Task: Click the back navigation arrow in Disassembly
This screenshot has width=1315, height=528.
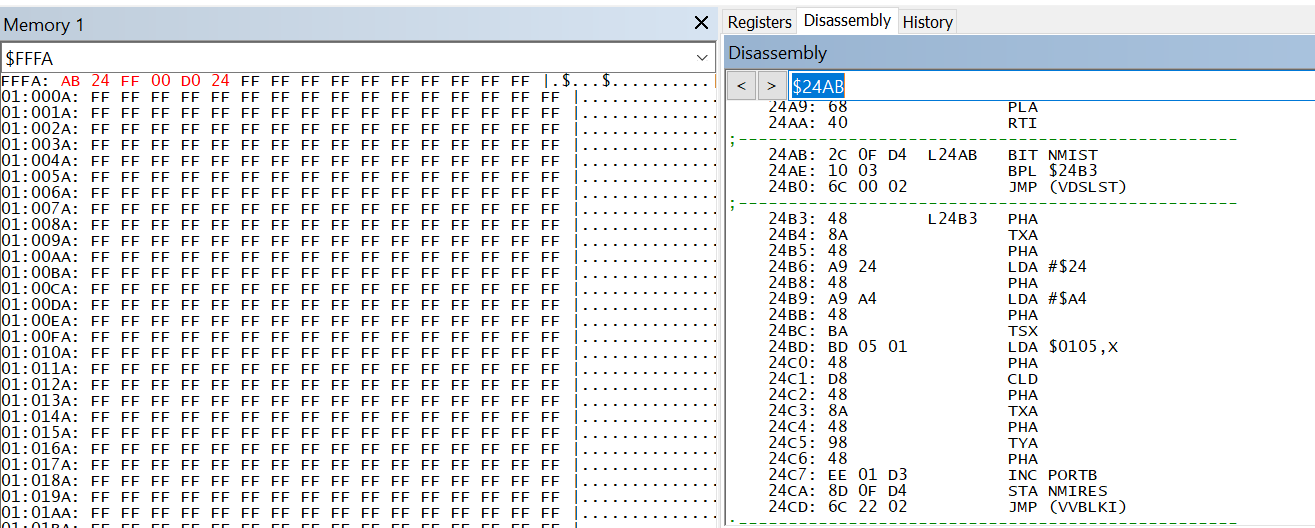Action: (741, 86)
